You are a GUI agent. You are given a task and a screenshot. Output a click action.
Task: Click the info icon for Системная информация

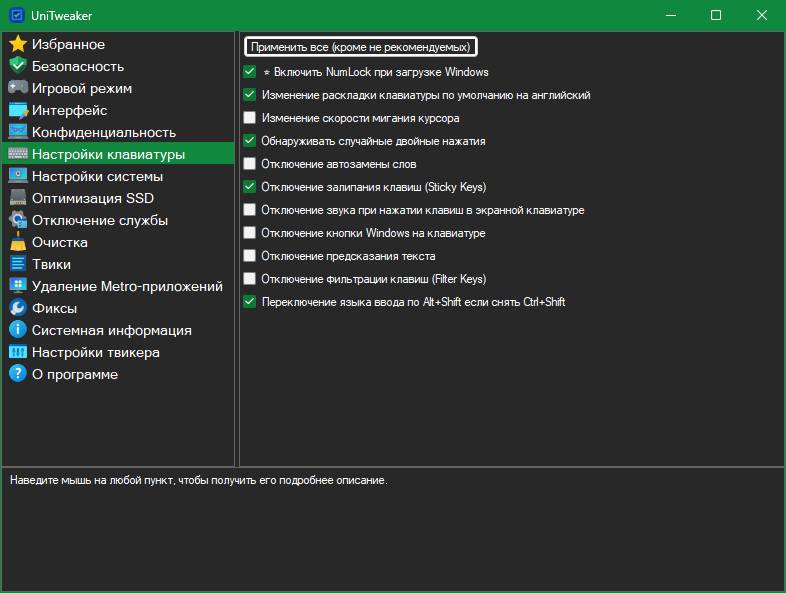[x=17, y=330]
